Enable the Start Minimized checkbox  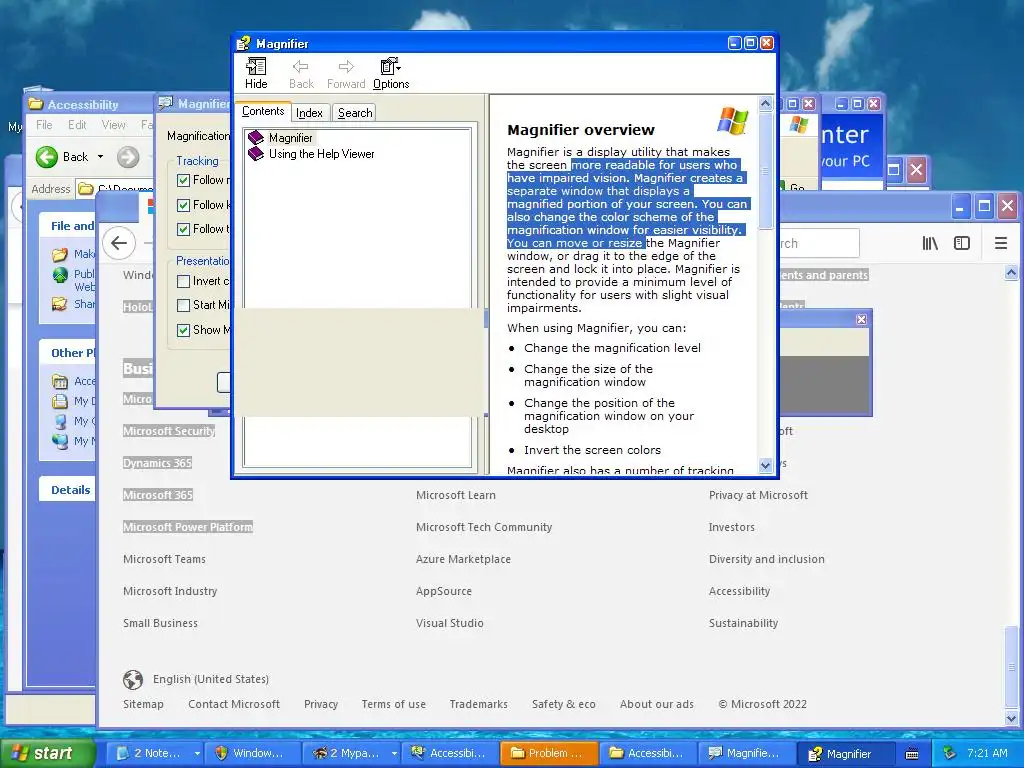tap(184, 305)
